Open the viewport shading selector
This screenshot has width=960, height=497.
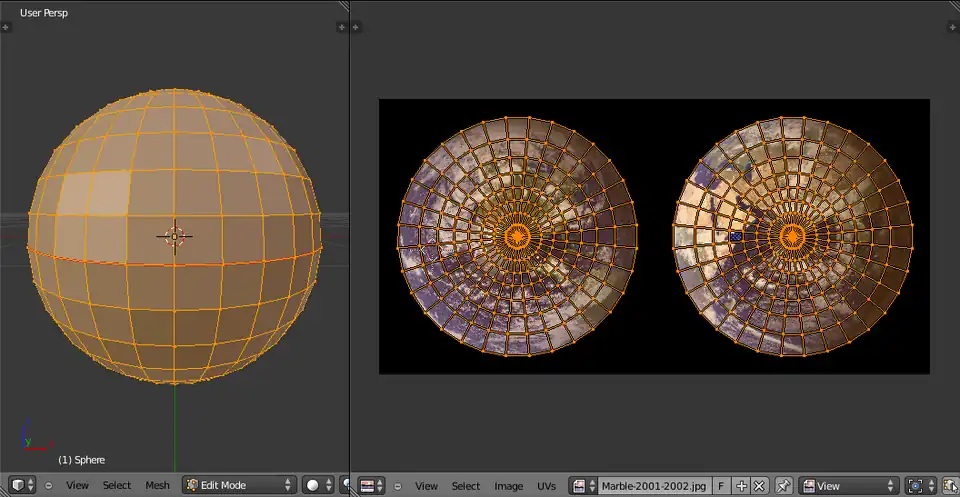pyautogui.click(x=318, y=485)
